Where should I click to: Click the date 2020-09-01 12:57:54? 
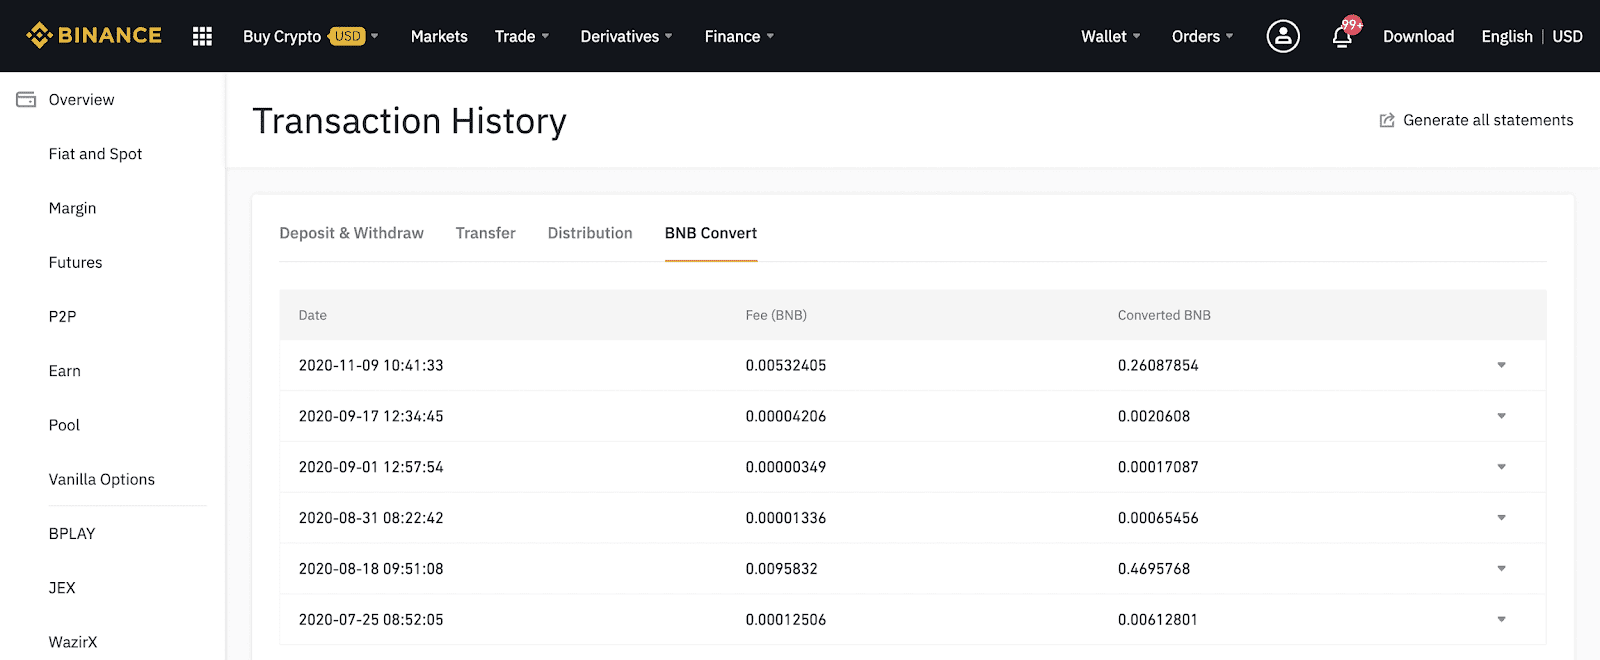(x=371, y=467)
